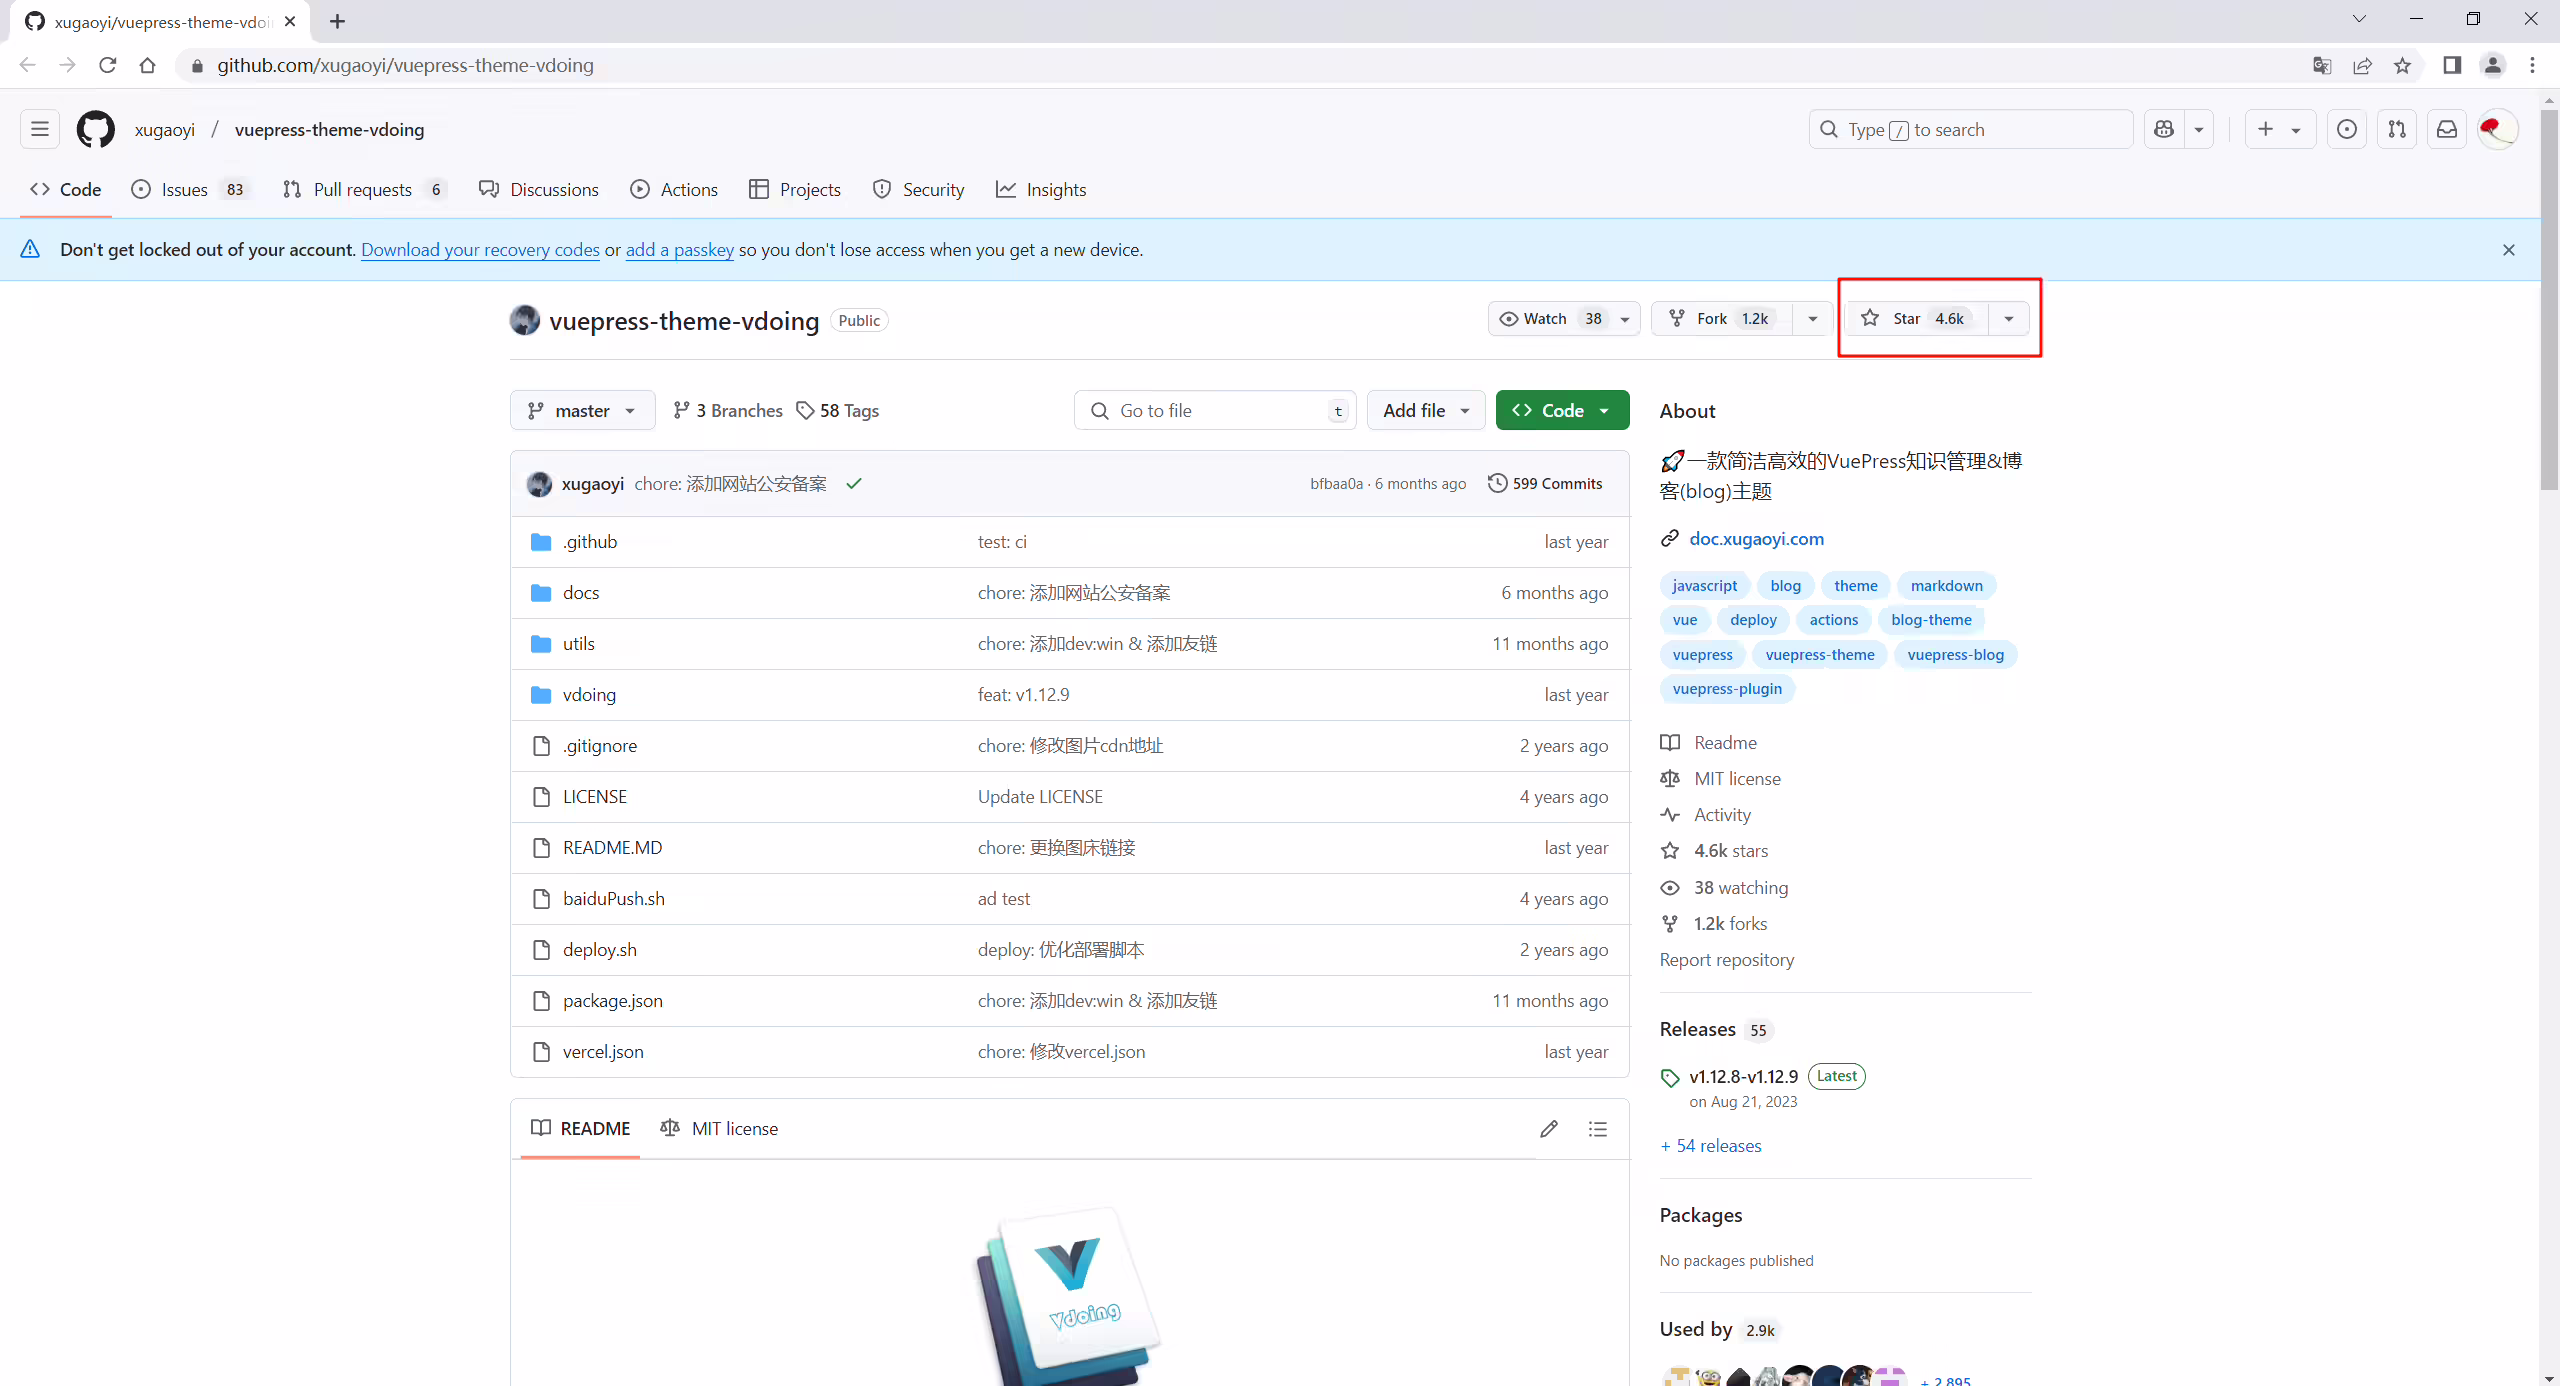Open the issues icon in header
The width and height of the screenshot is (2560, 1386).
click(x=2347, y=129)
